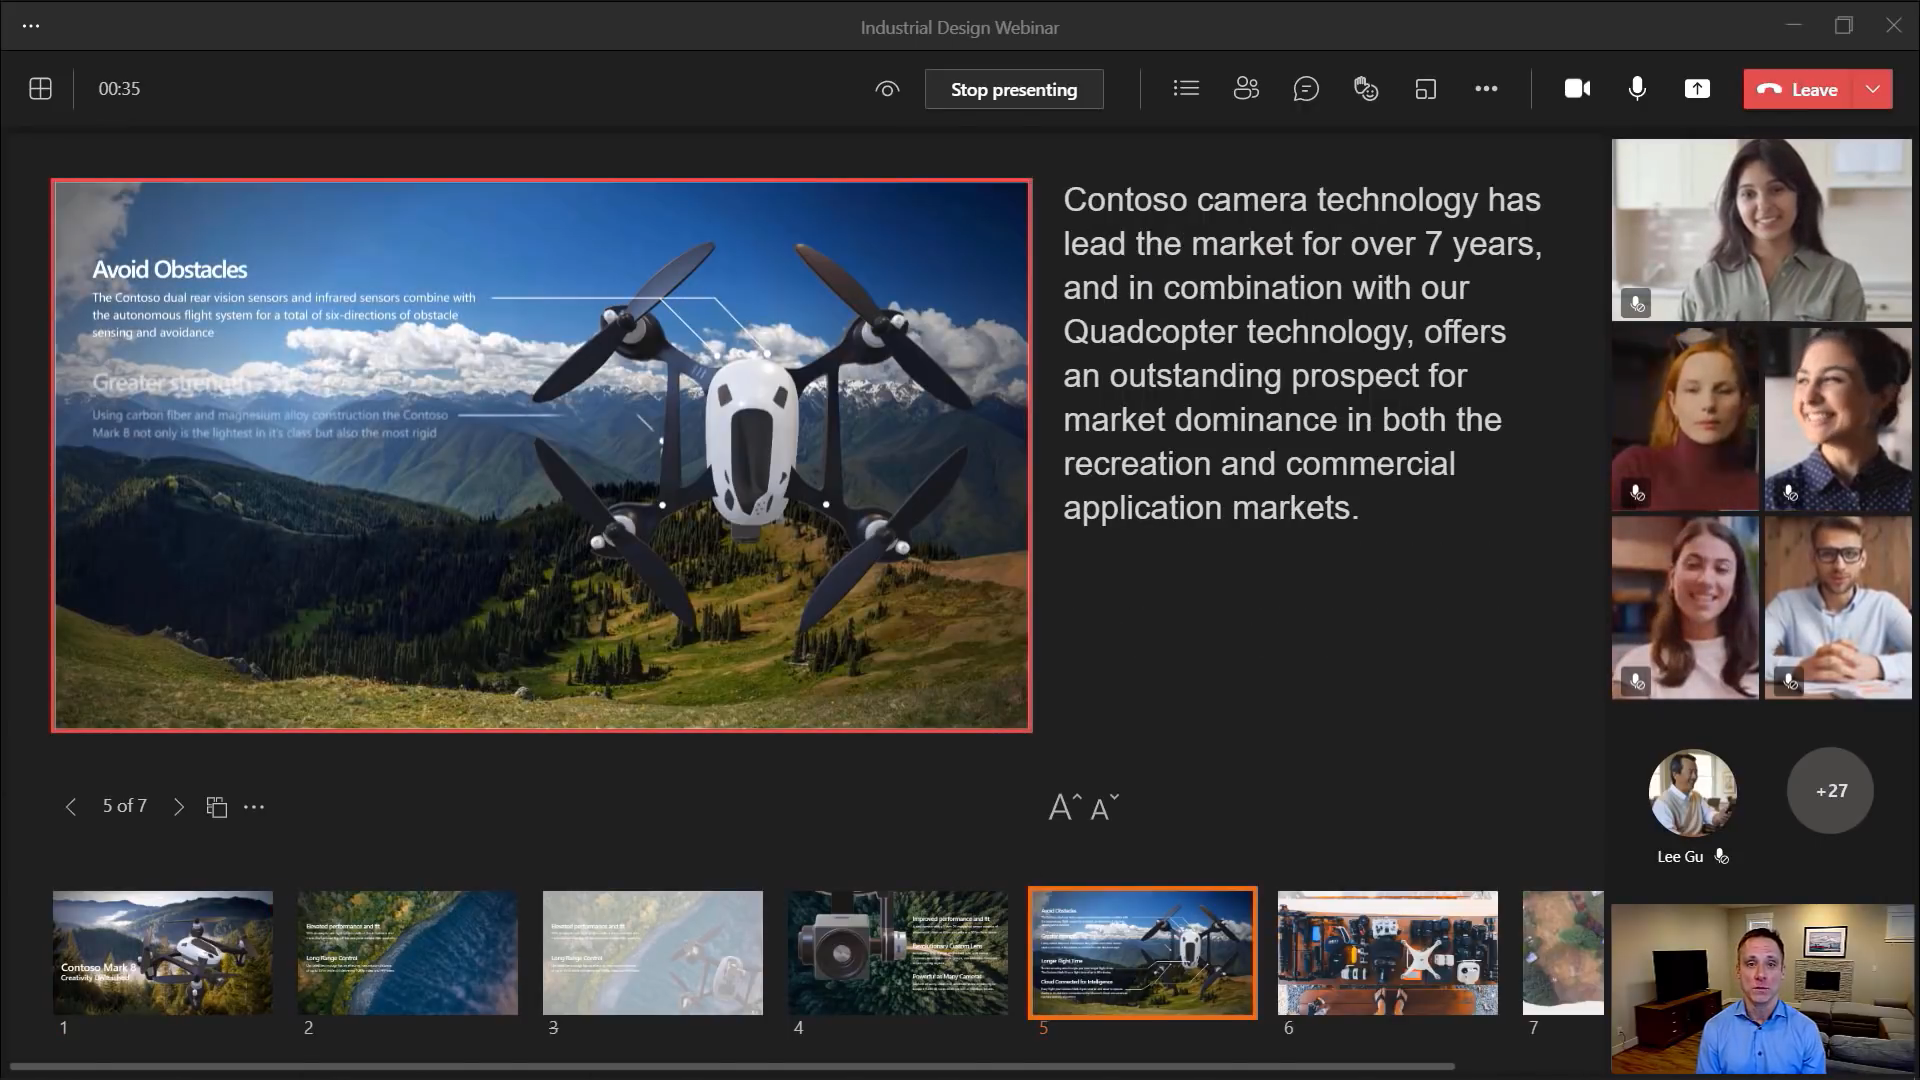Click Lee Gu's muted mic icon
The width and height of the screenshot is (1920, 1080).
tap(1722, 857)
